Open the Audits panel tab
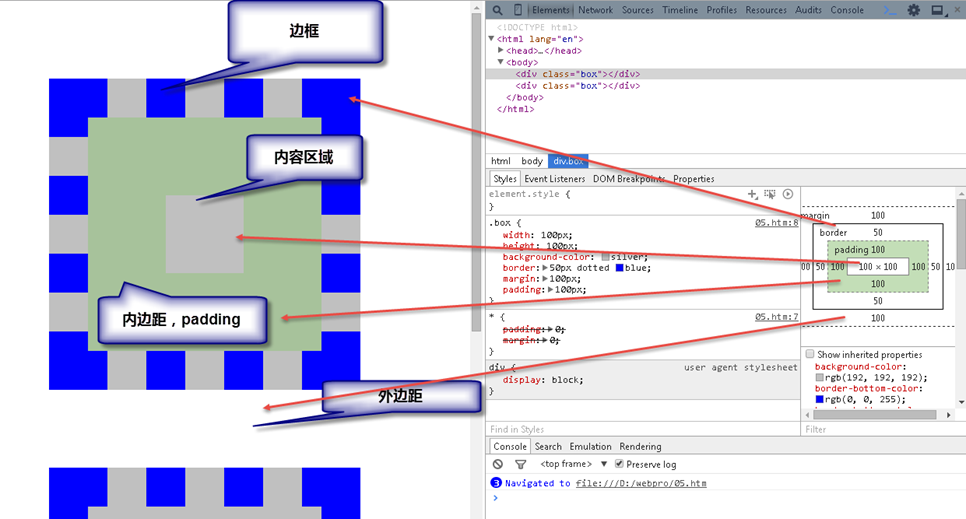 click(808, 10)
